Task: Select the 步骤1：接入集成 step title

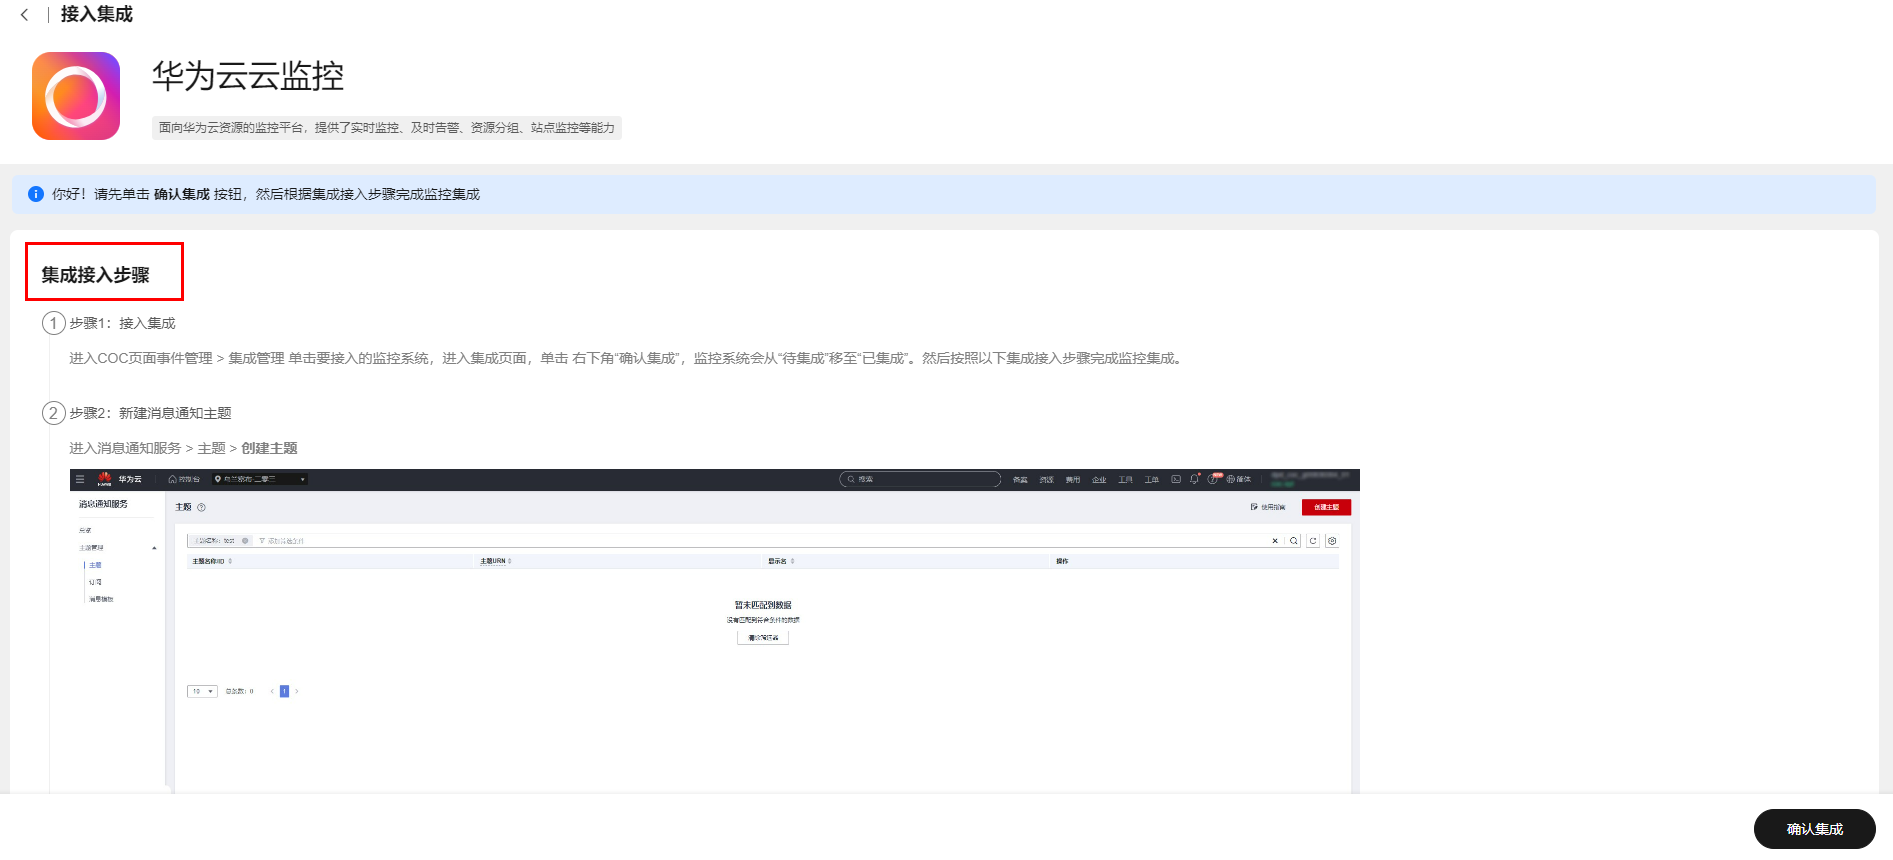Action: [x=122, y=323]
